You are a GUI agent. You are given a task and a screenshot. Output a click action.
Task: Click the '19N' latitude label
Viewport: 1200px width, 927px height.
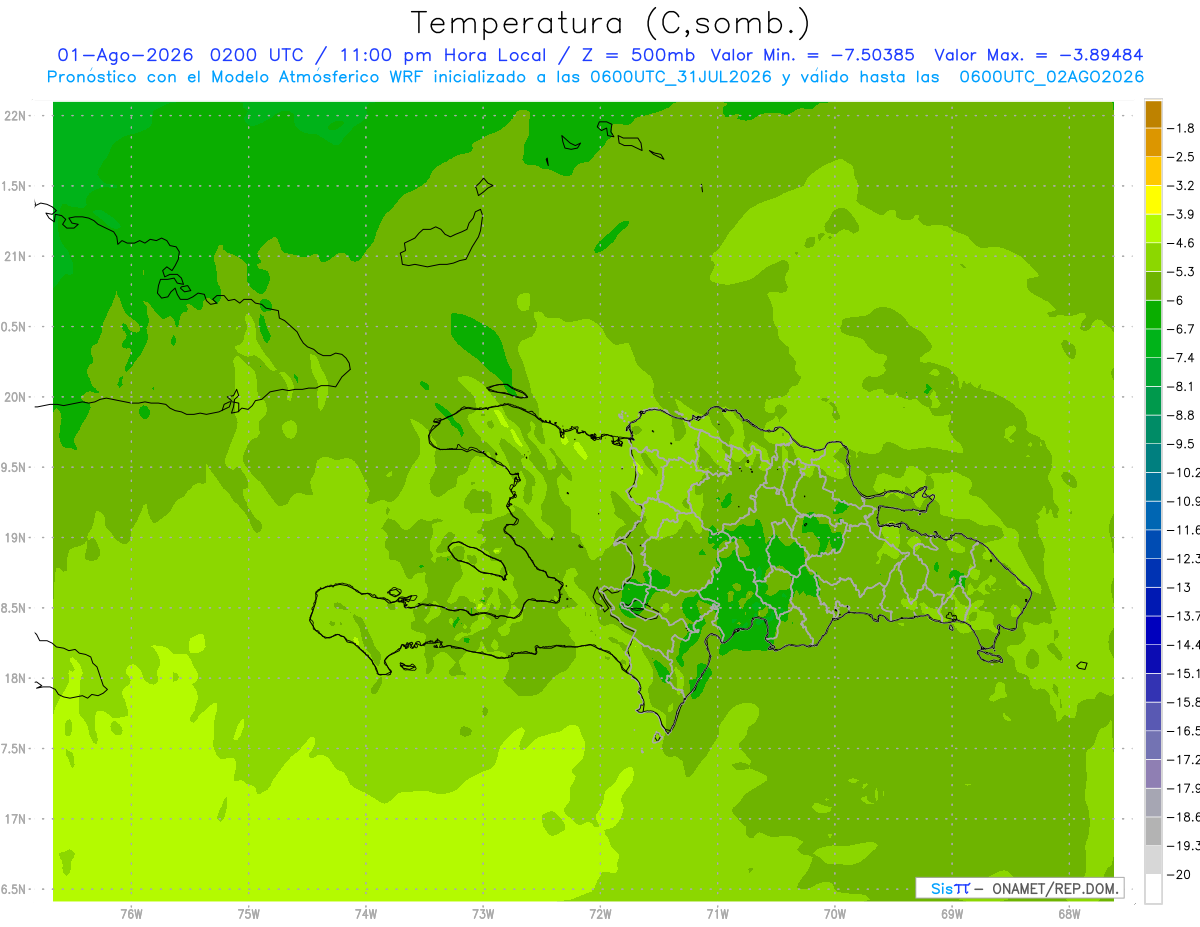[17, 538]
